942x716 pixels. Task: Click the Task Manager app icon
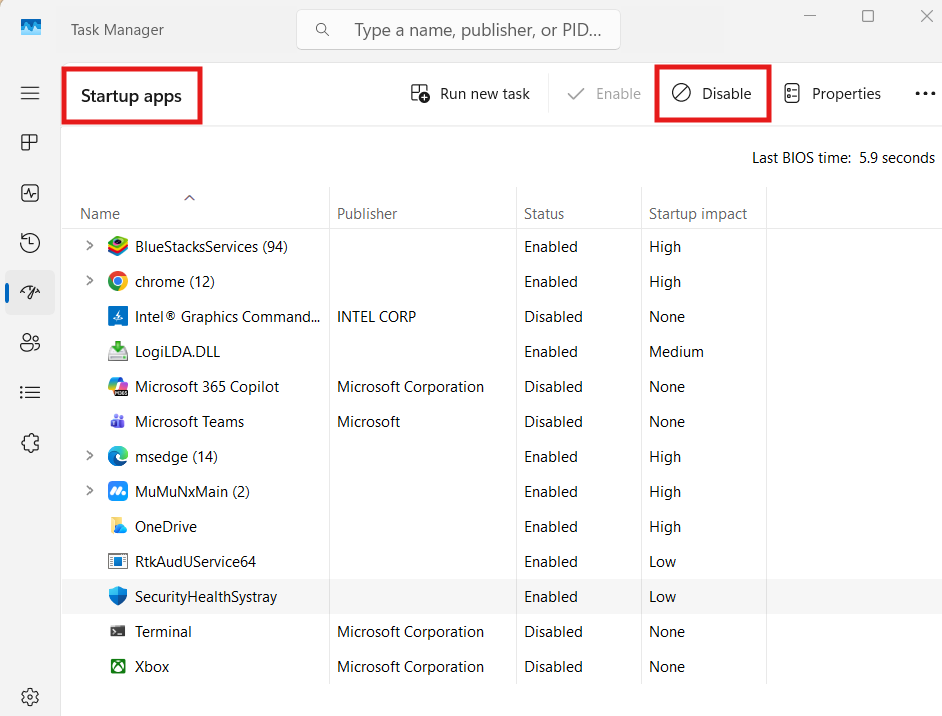coord(31,28)
